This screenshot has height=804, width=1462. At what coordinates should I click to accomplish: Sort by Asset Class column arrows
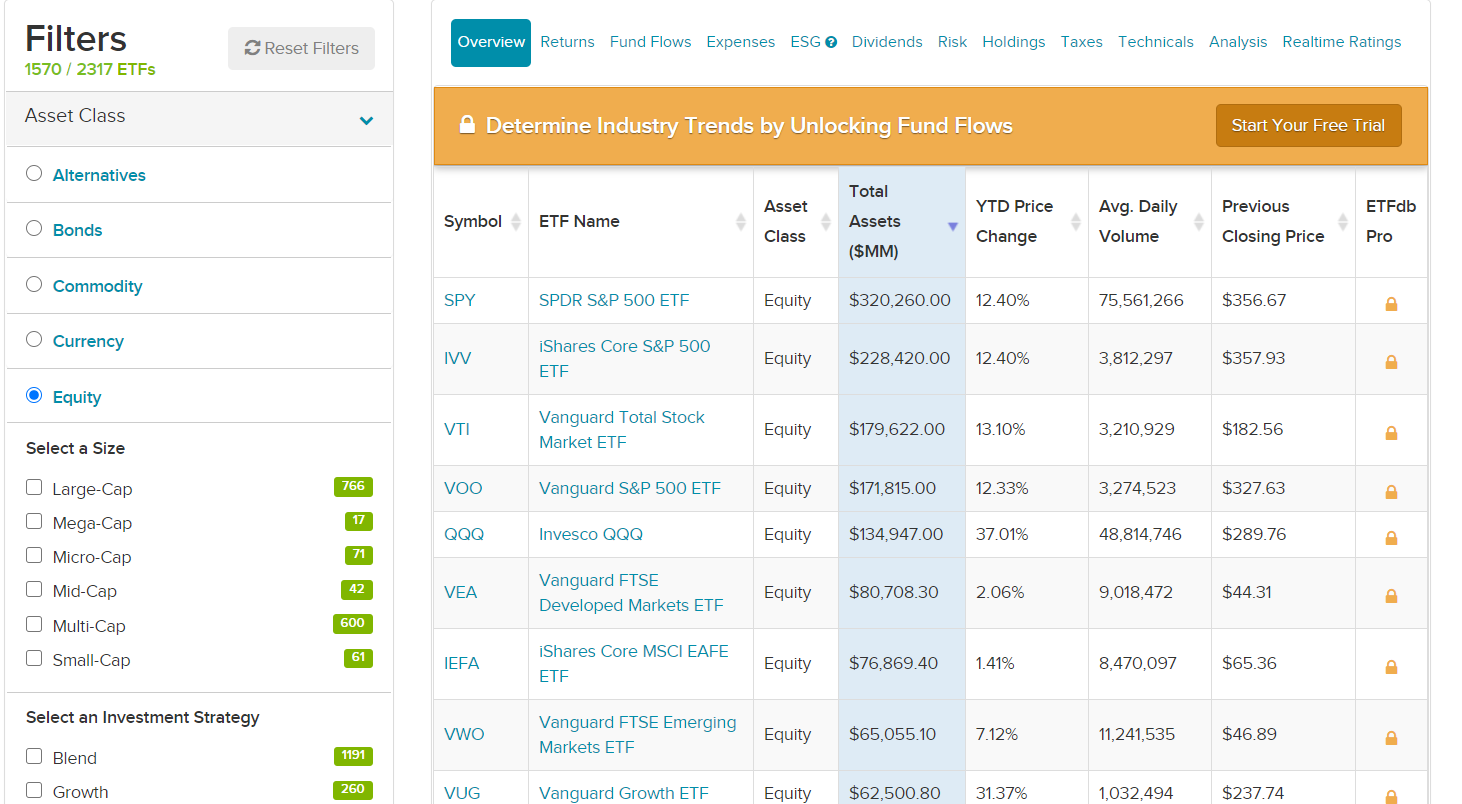click(x=826, y=222)
